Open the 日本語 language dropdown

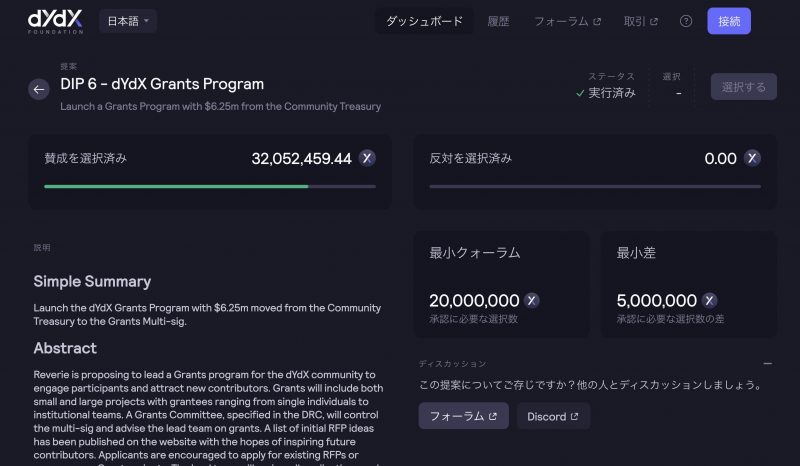coord(128,21)
